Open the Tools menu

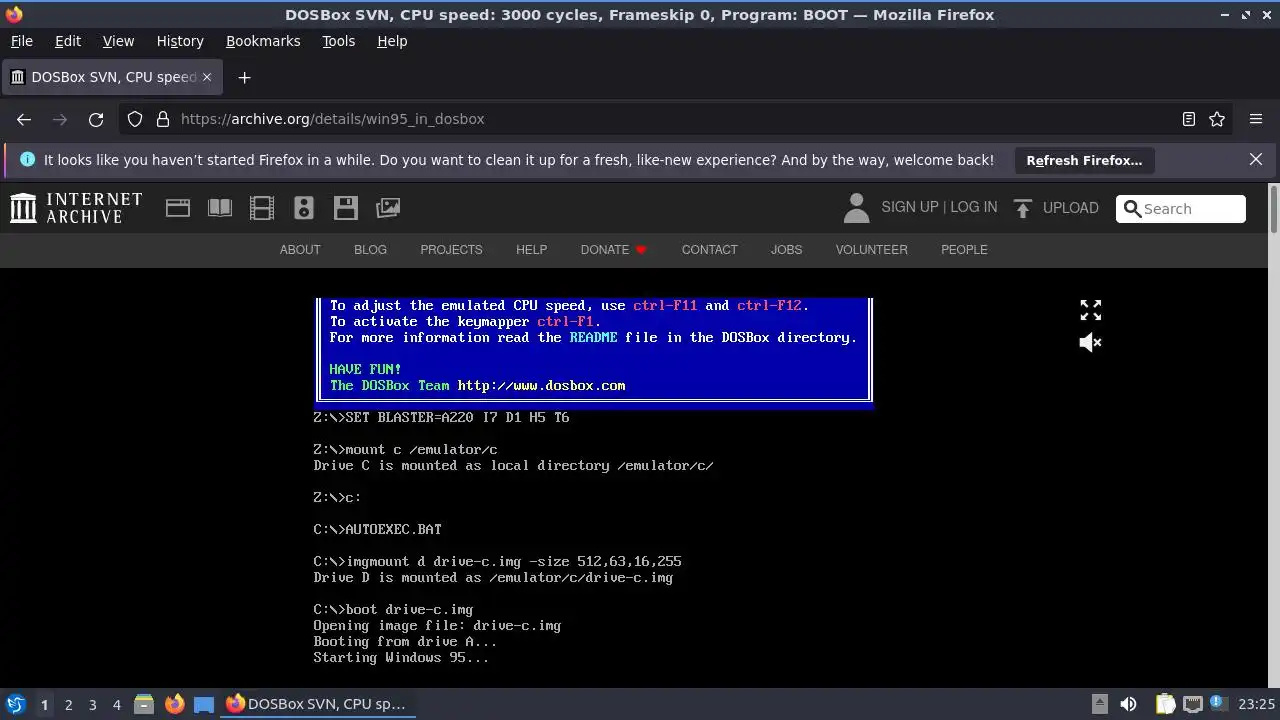coord(338,41)
